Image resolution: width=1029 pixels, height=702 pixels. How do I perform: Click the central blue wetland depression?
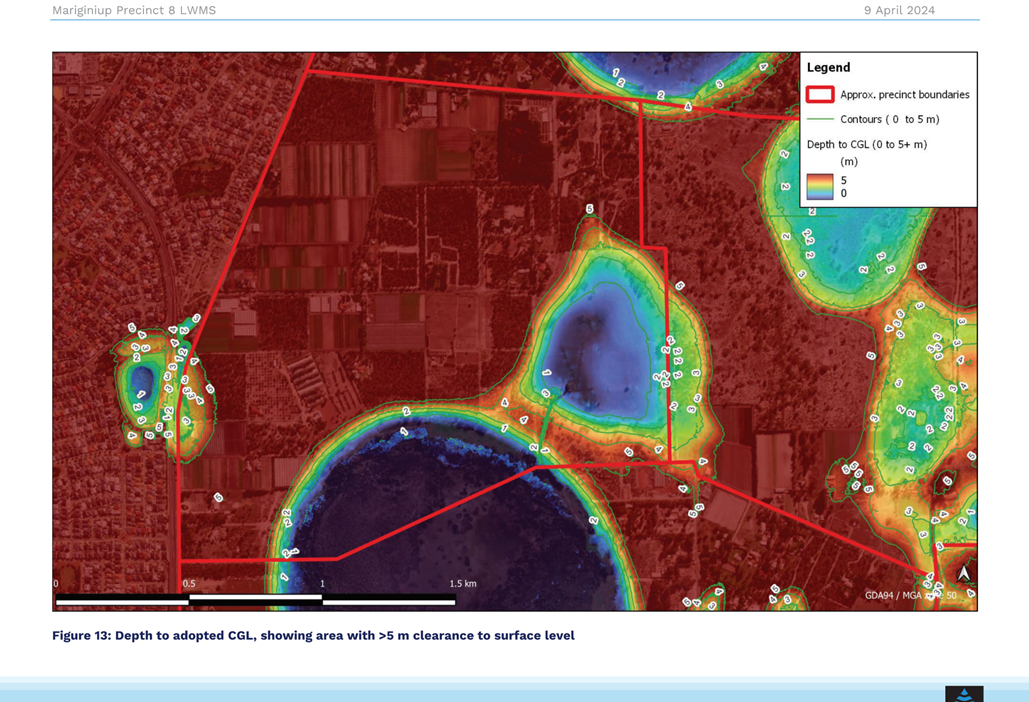600,354
